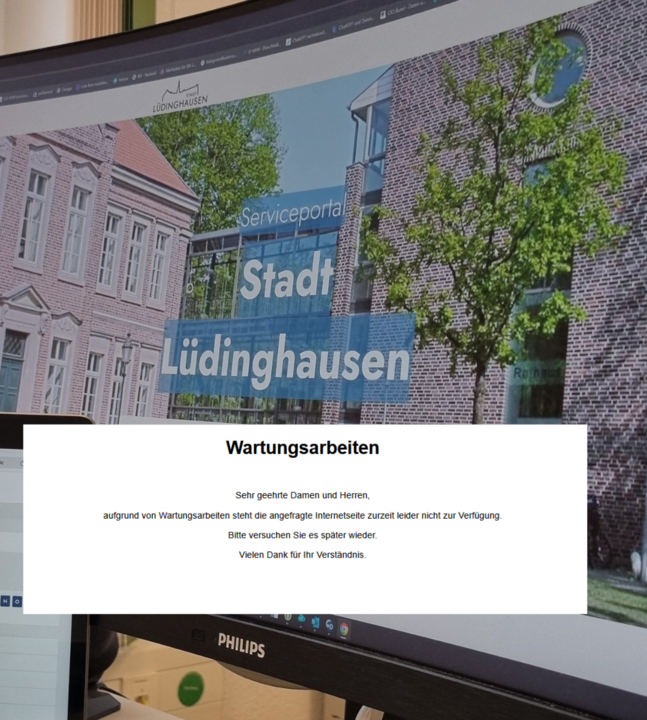Viewport: 647px width, 720px height.
Task: Open Google Chrome from the taskbar
Action: [344, 629]
